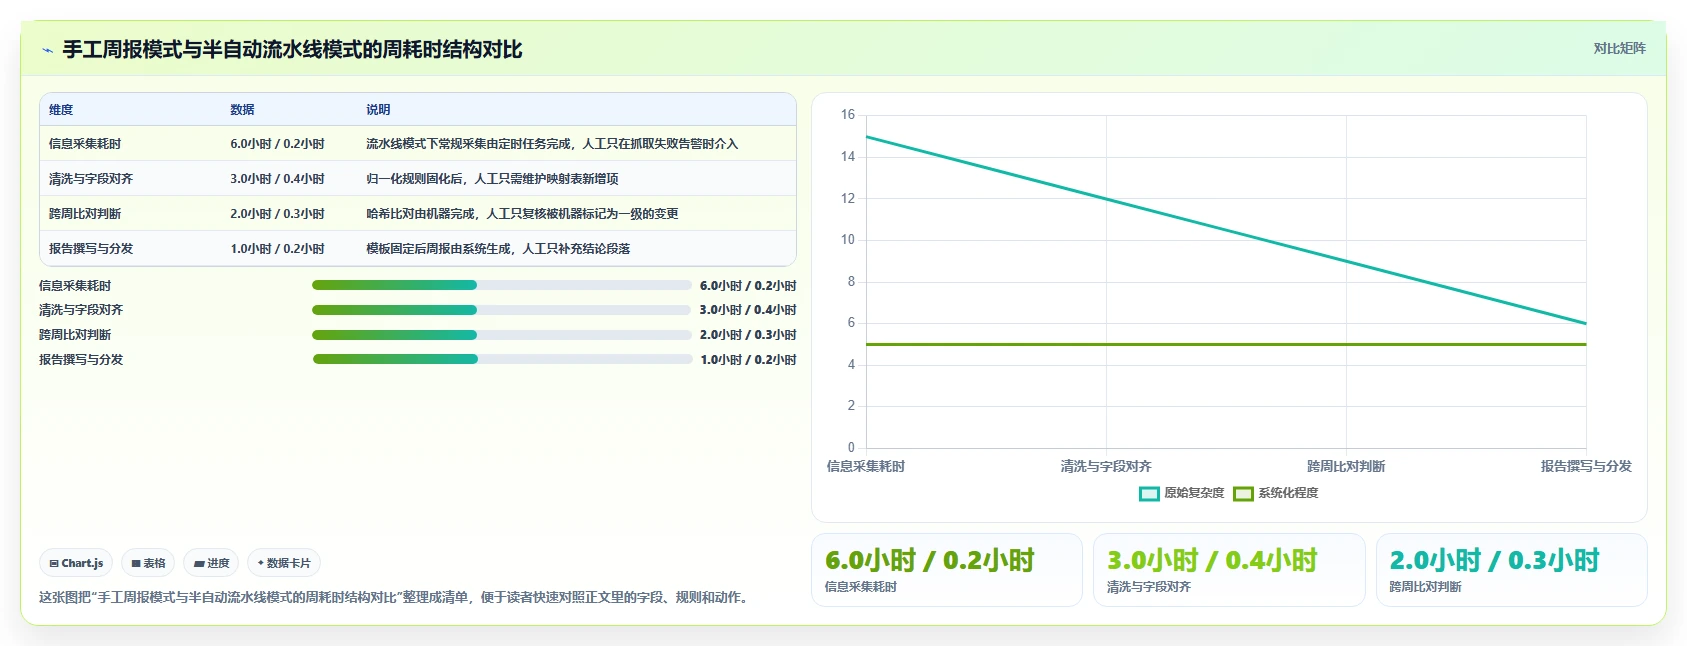1687x646 pixels.
Task: Click the page title 手工周报模式与半自动流水线模式
Action: tap(292, 50)
